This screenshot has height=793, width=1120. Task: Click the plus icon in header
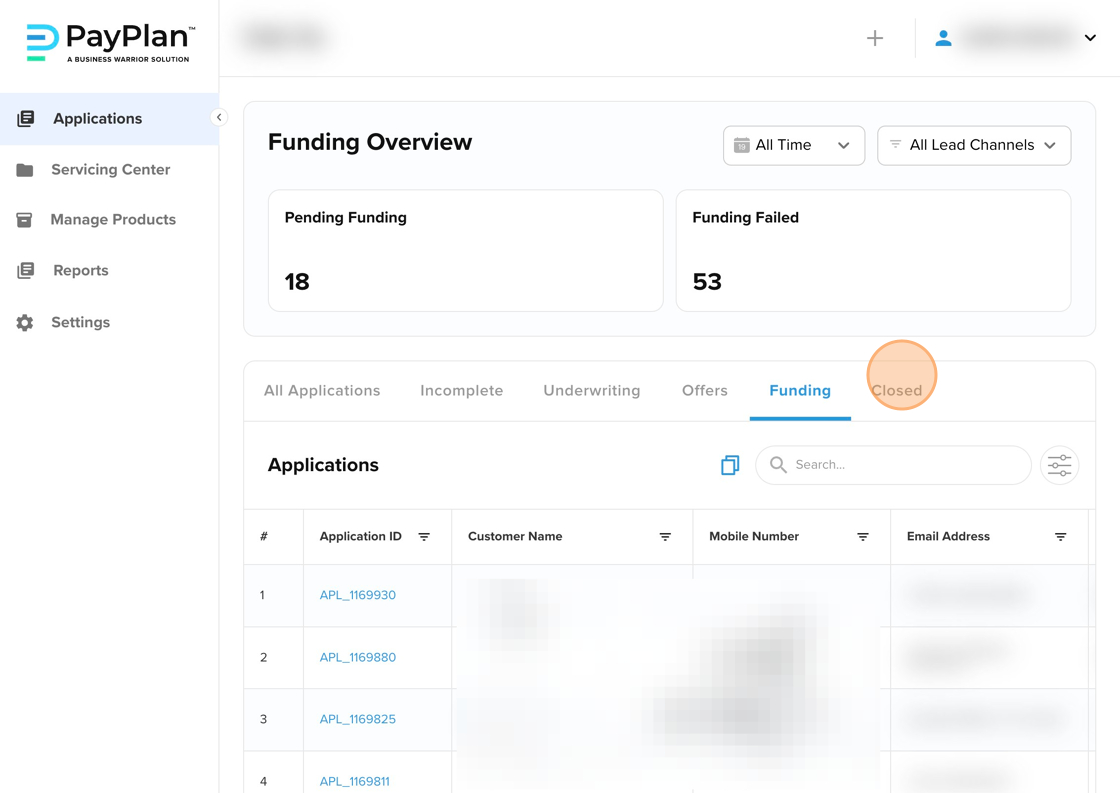(x=875, y=38)
